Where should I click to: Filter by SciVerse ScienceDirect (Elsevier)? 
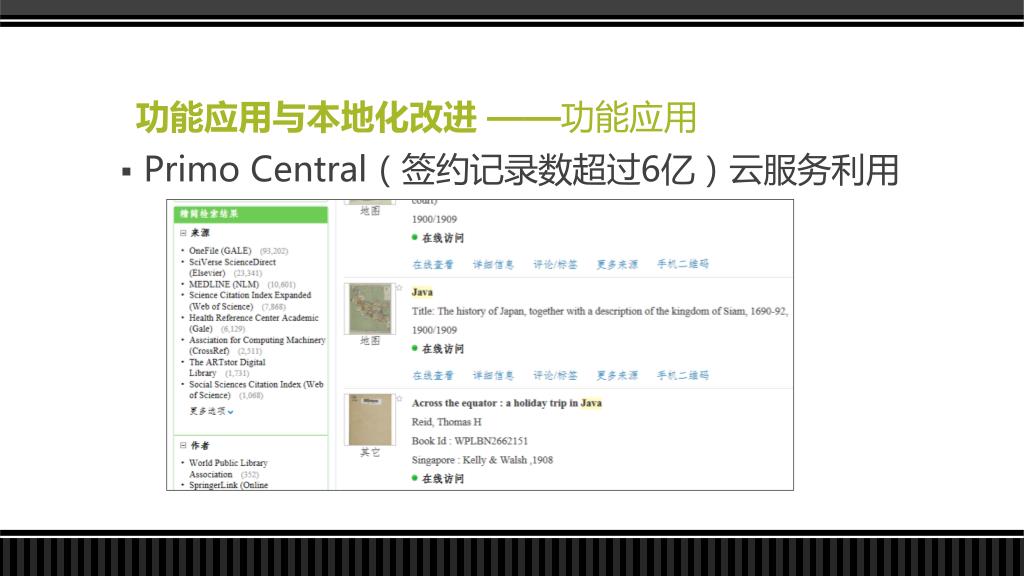[x=232, y=267]
